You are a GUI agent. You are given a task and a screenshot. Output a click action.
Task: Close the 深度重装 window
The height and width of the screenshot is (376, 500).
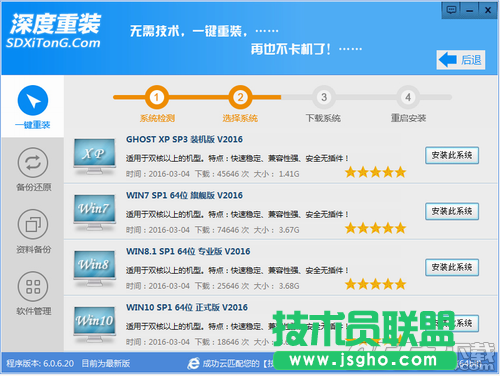click(488, 10)
